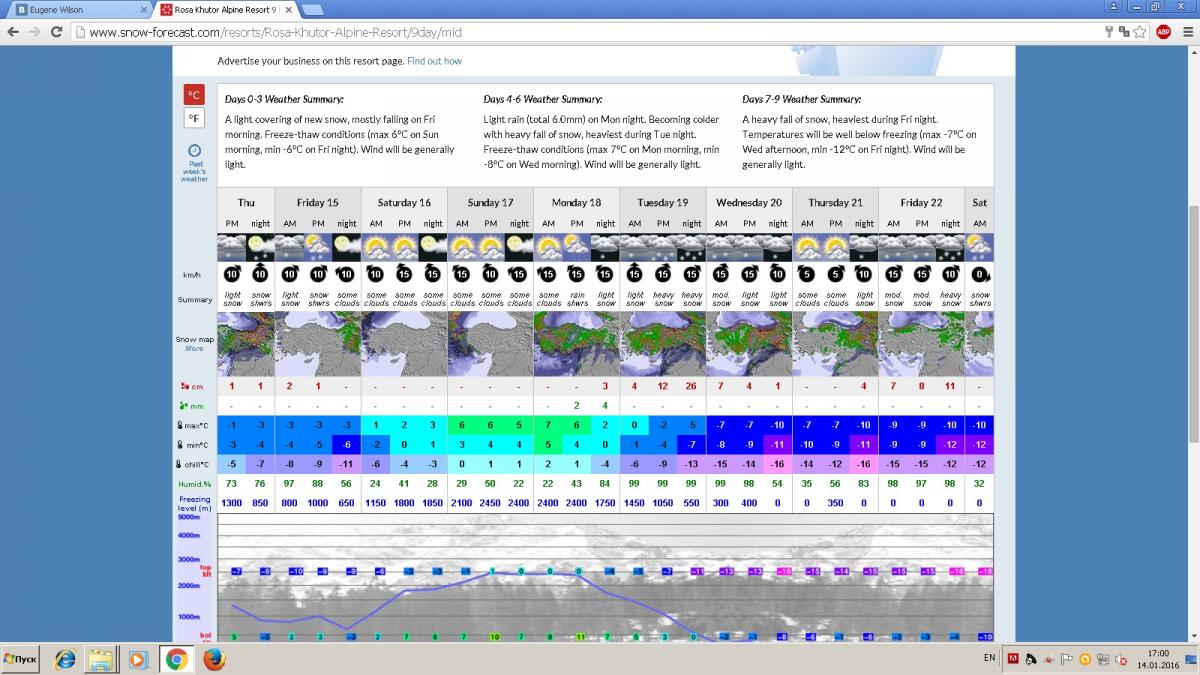
Task: Click the Monday 18 night weather icon
Action: pyautogui.click(x=605, y=246)
